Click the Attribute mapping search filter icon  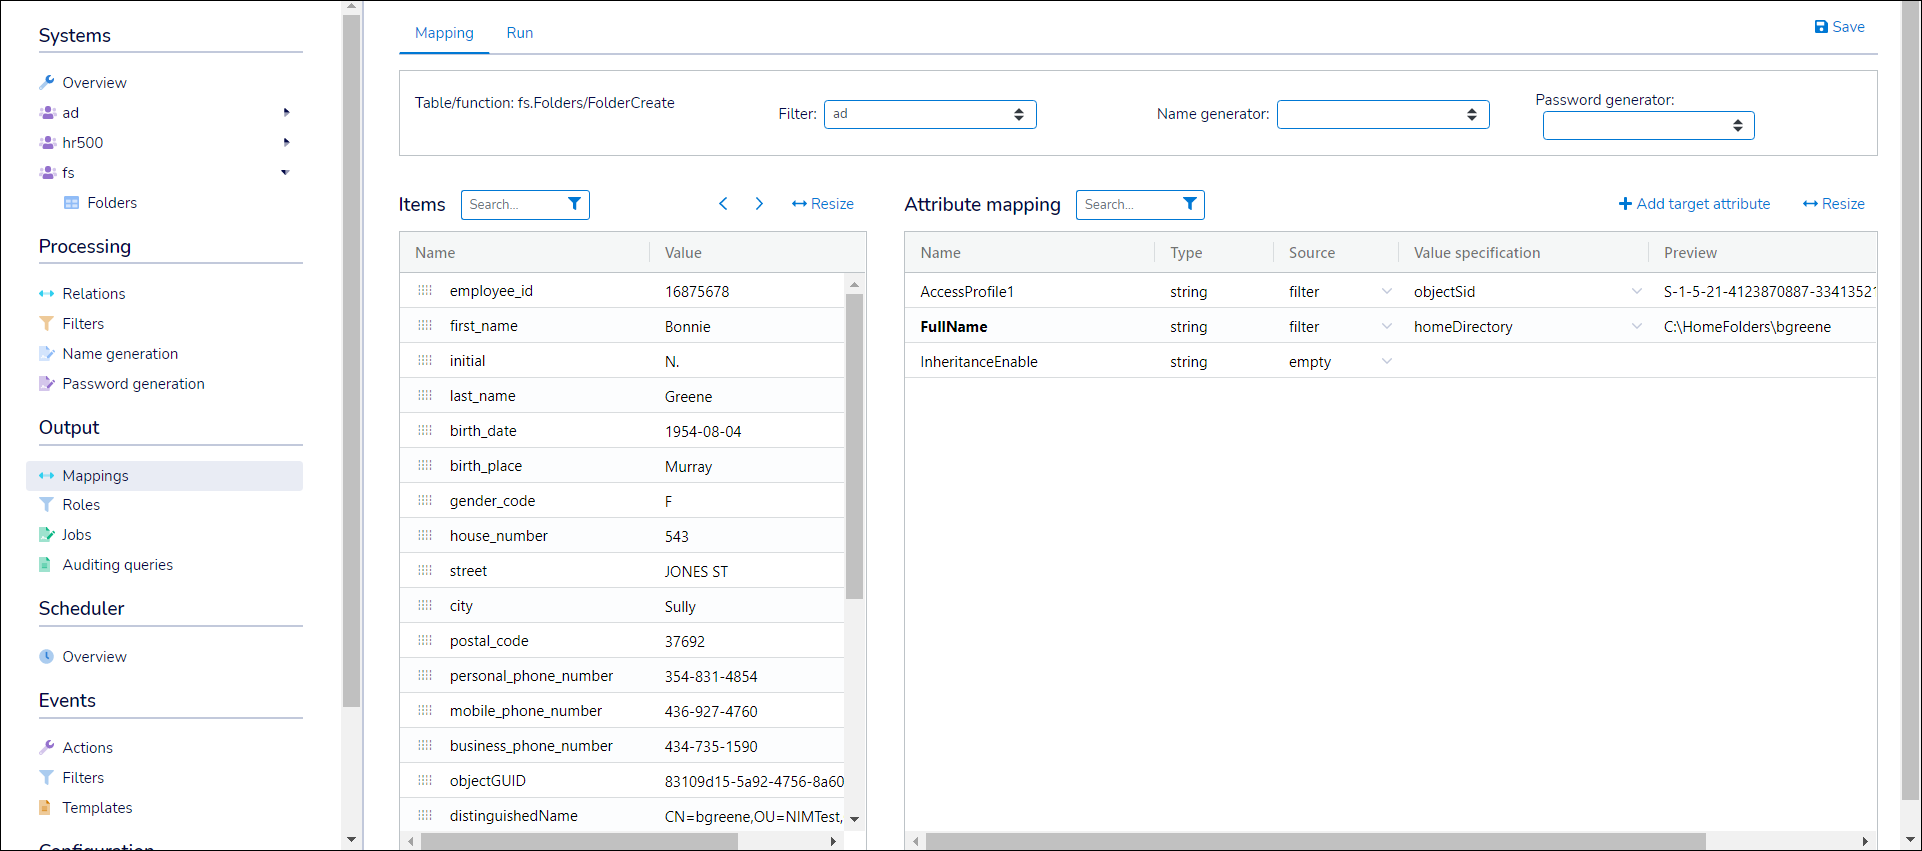tap(1189, 204)
